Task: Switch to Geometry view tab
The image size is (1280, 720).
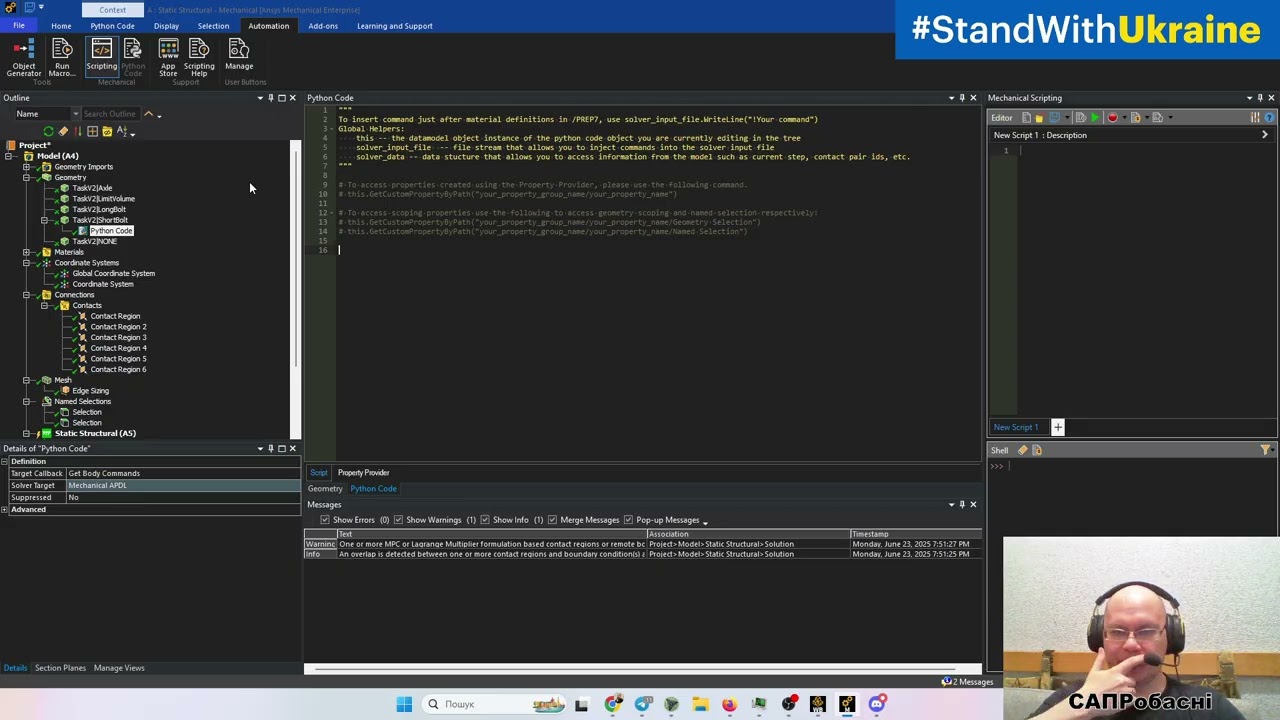Action: (x=325, y=489)
